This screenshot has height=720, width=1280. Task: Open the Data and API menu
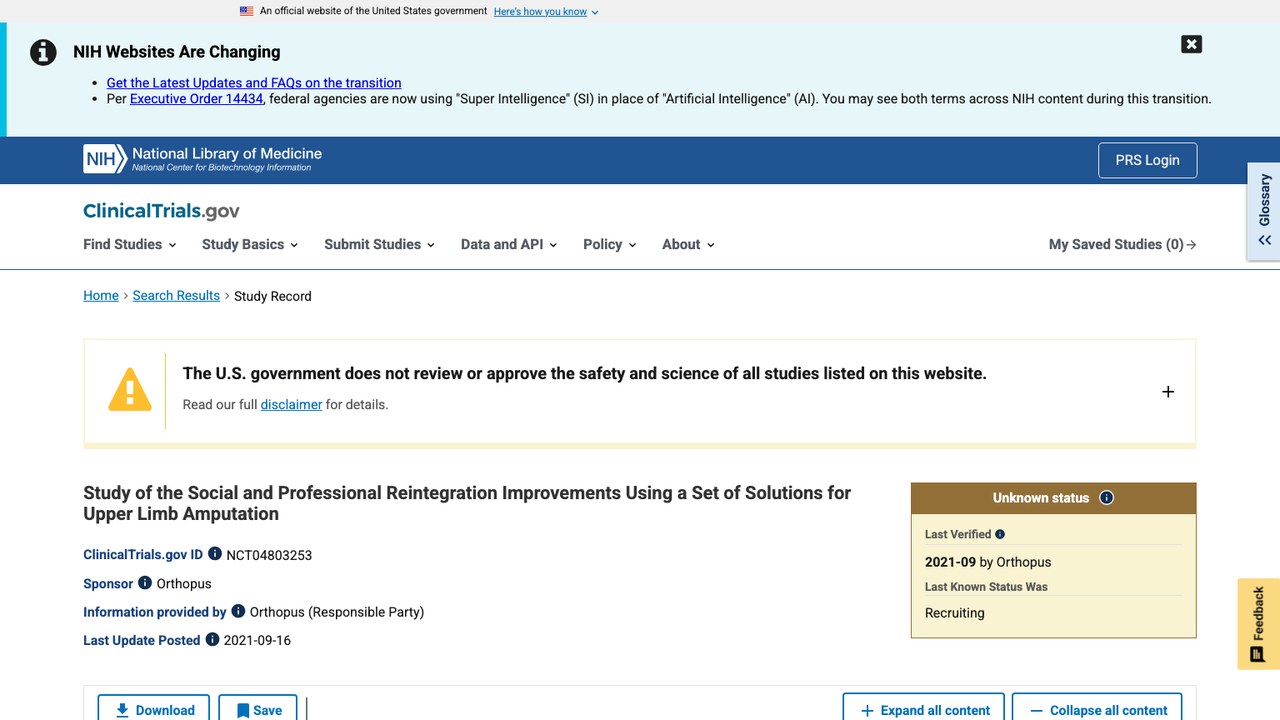pos(509,244)
